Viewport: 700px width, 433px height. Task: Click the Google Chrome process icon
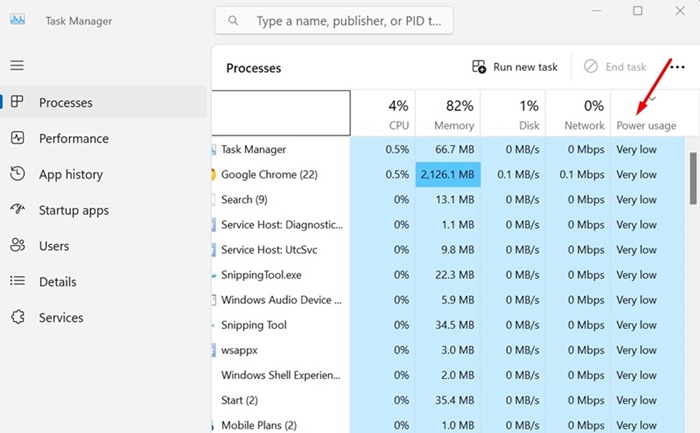(213, 175)
